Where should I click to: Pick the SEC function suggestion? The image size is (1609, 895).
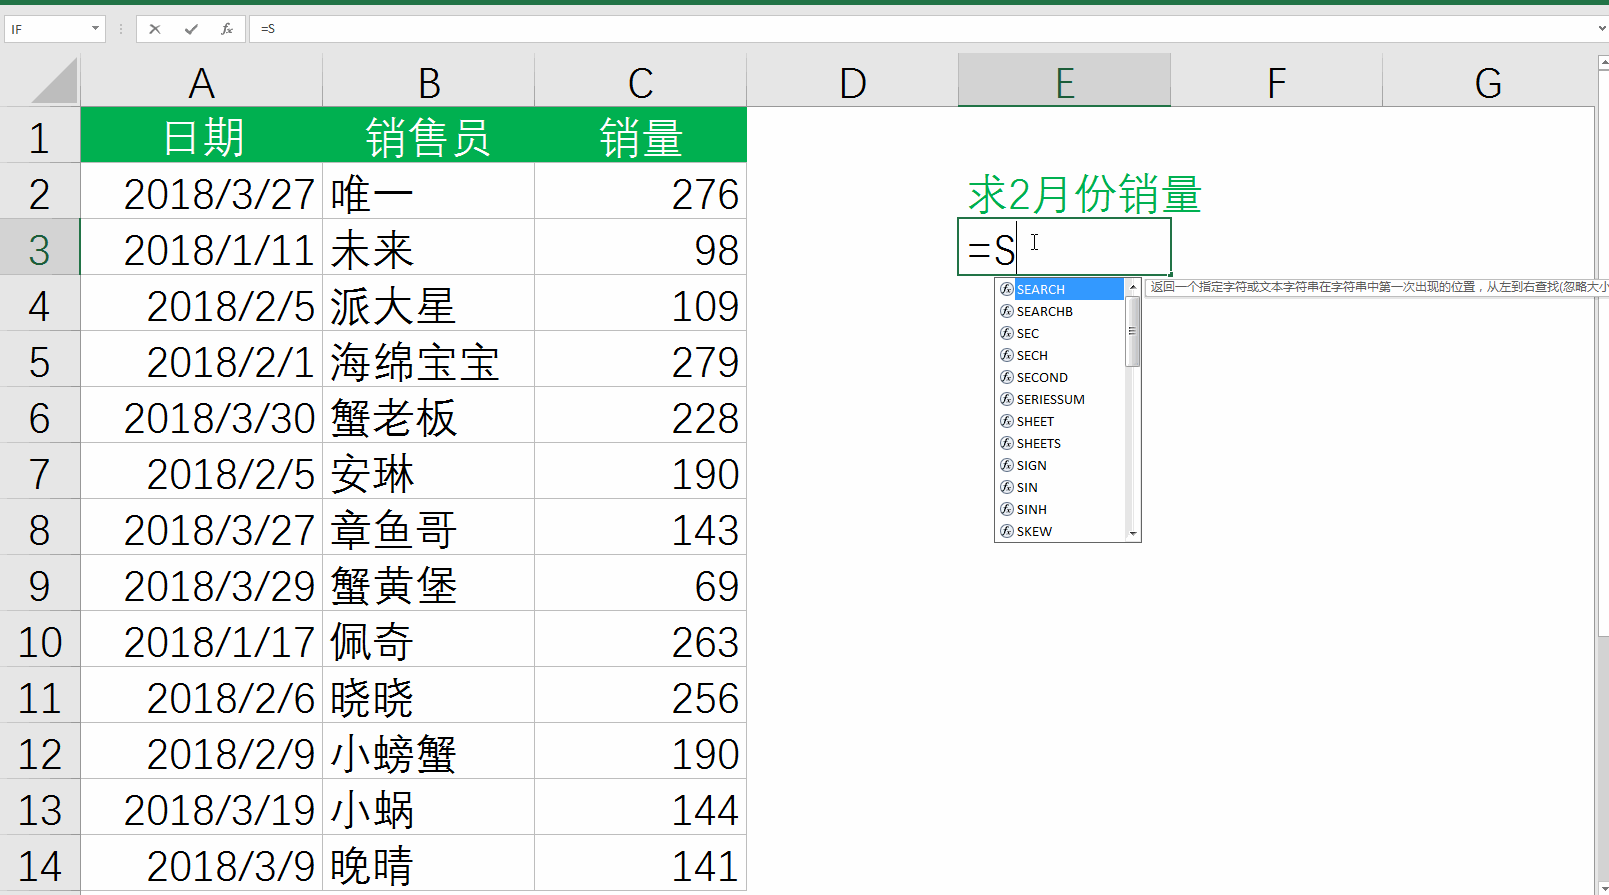[x=1061, y=333]
